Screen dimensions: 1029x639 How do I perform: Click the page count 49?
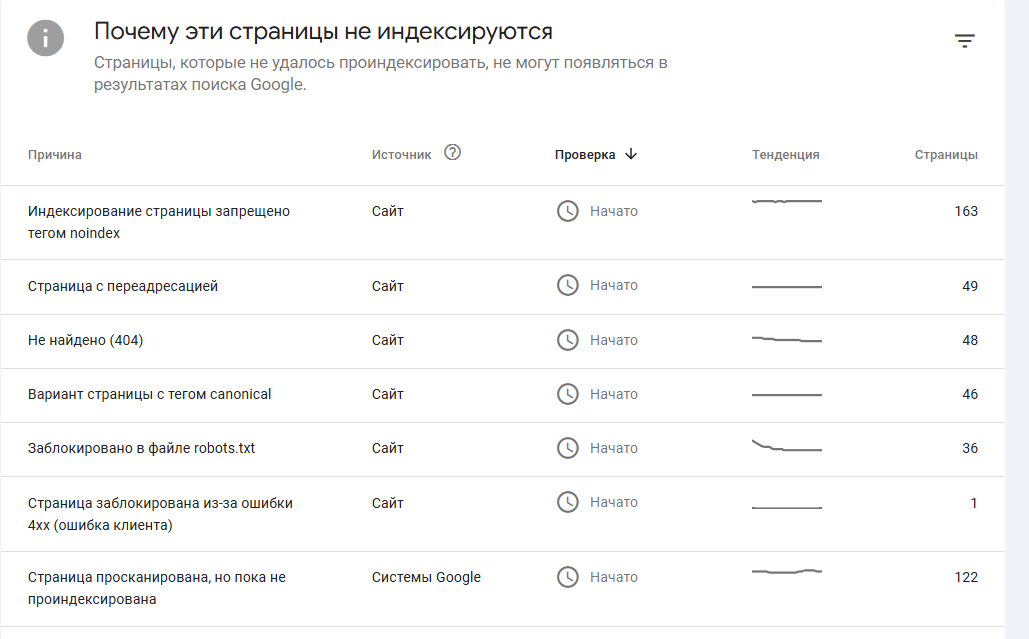(x=970, y=286)
